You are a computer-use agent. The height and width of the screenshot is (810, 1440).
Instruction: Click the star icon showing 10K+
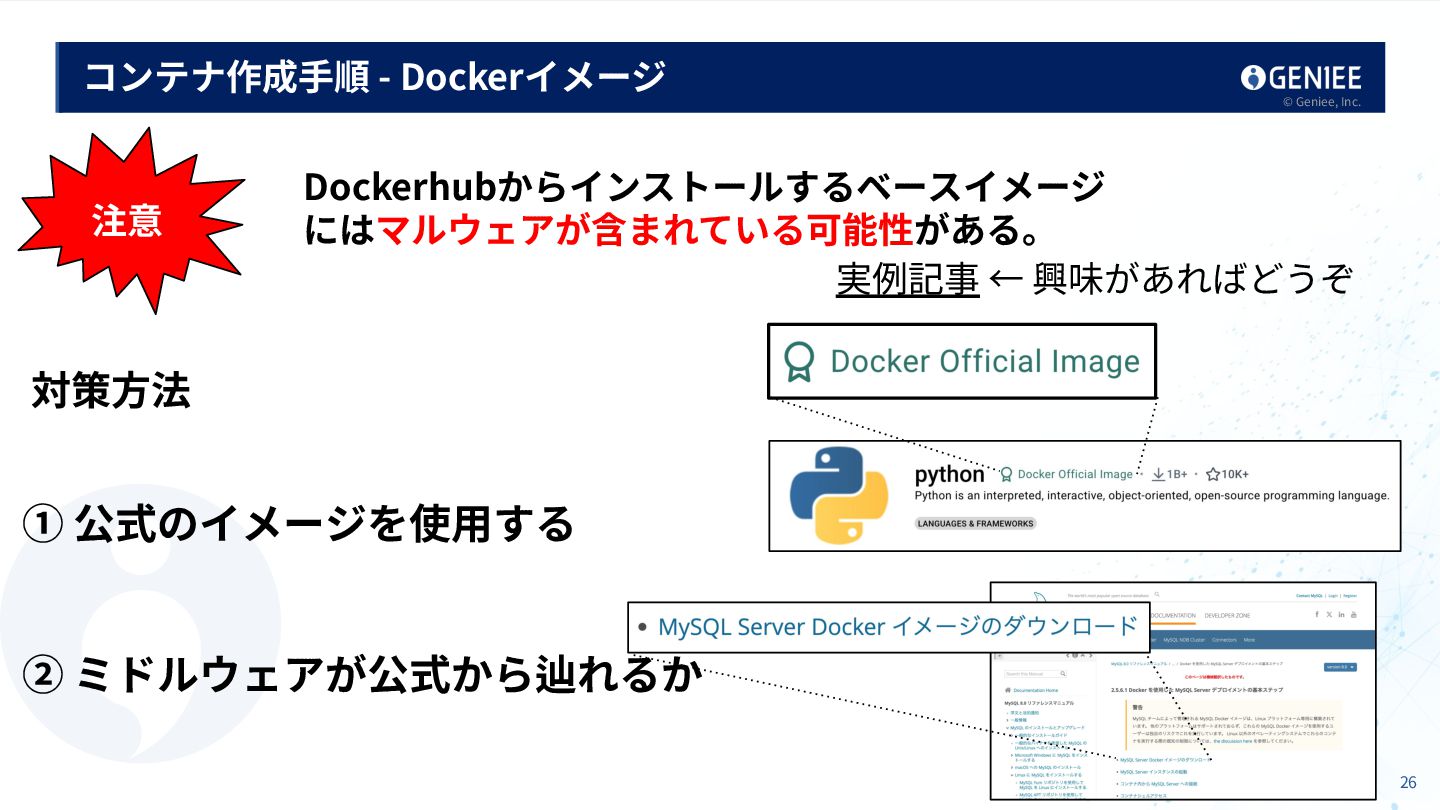click(x=1213, y=474)
